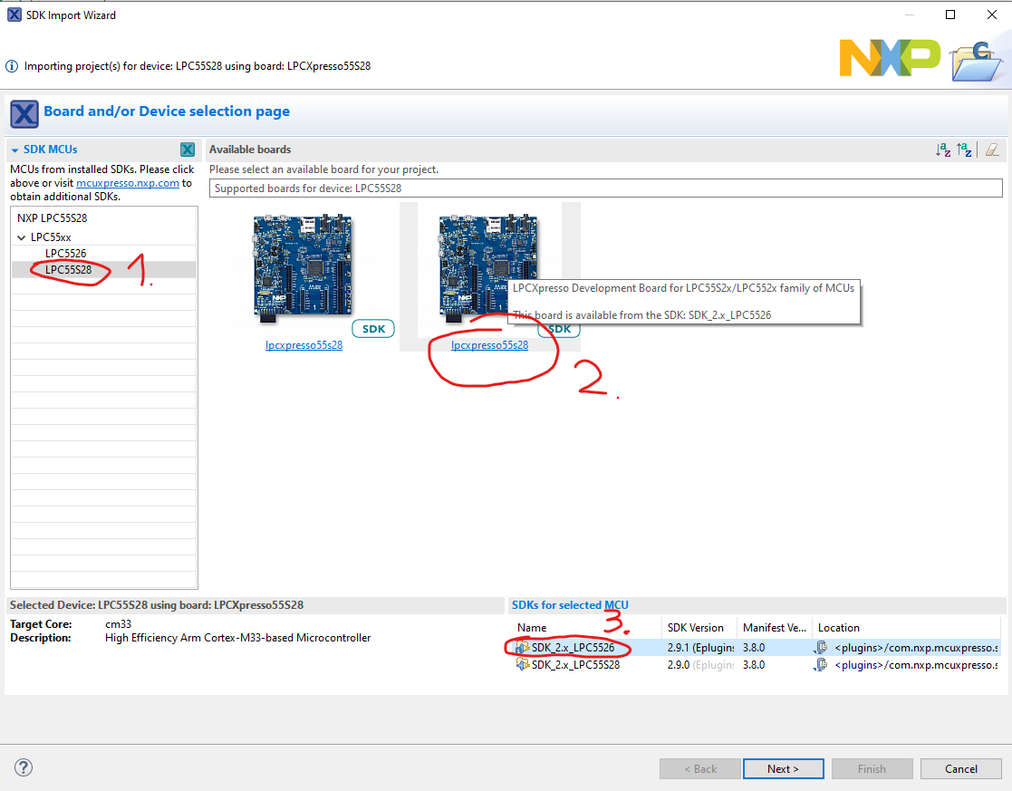Sort by the SDK Version column header
The image size is (1012, 791).
(700, 628)
